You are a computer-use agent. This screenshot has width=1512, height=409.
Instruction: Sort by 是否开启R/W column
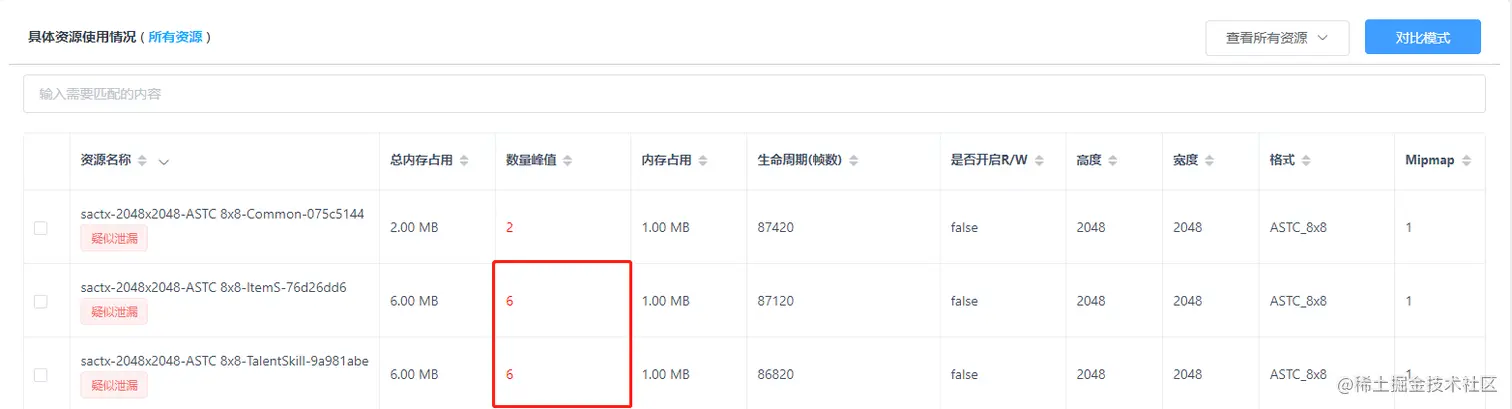1039,161
